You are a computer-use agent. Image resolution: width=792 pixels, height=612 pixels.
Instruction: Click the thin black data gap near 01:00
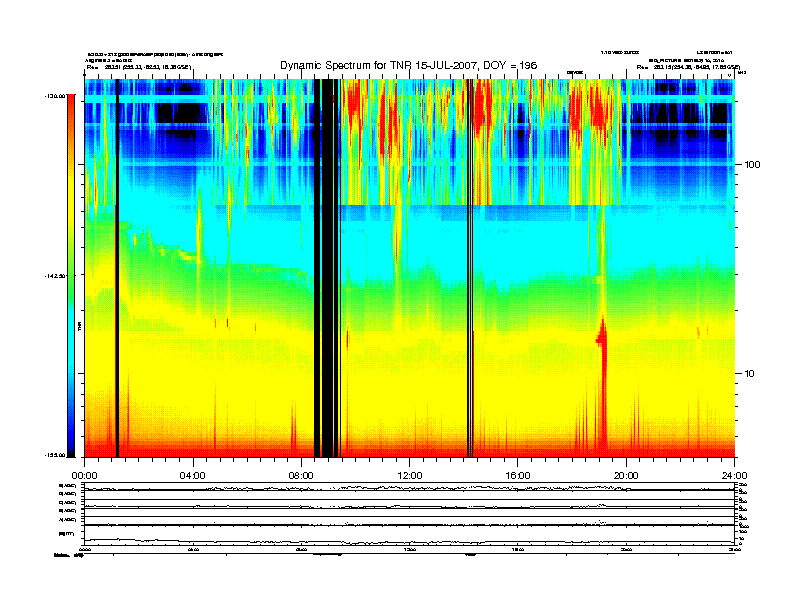117,268
